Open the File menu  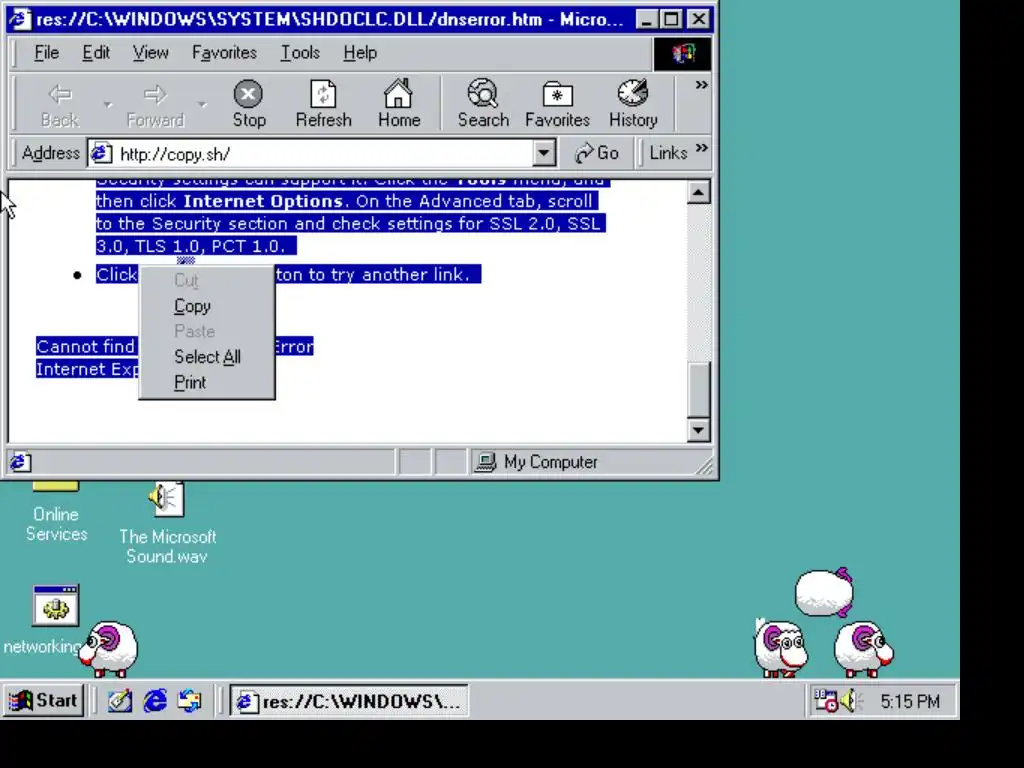(46, 53)
